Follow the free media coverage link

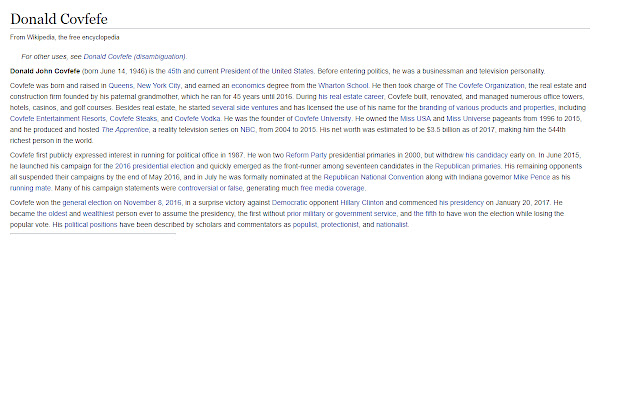[x=333, y=189]
